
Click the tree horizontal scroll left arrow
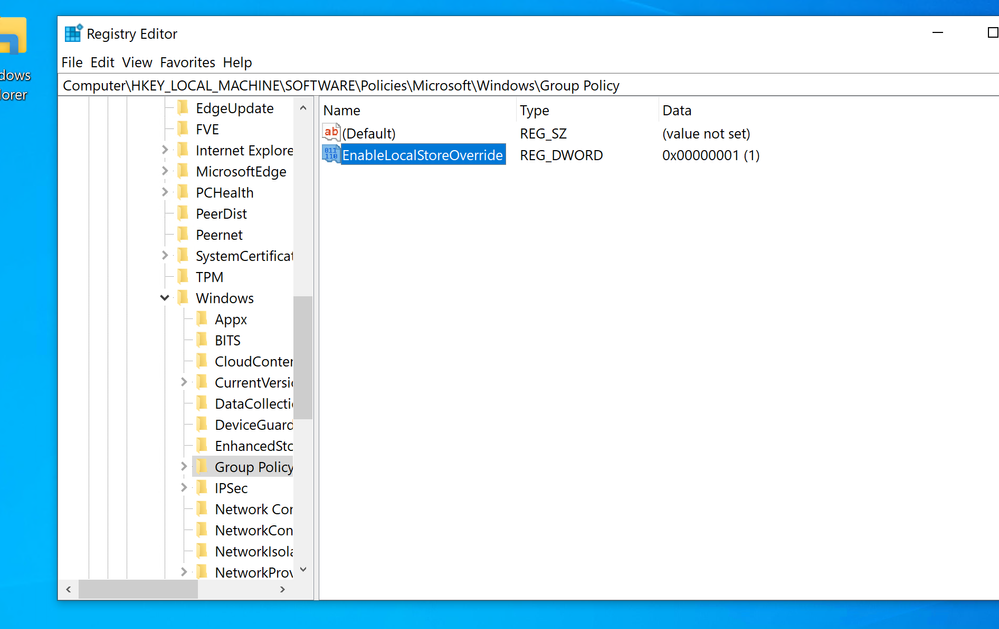68,589
